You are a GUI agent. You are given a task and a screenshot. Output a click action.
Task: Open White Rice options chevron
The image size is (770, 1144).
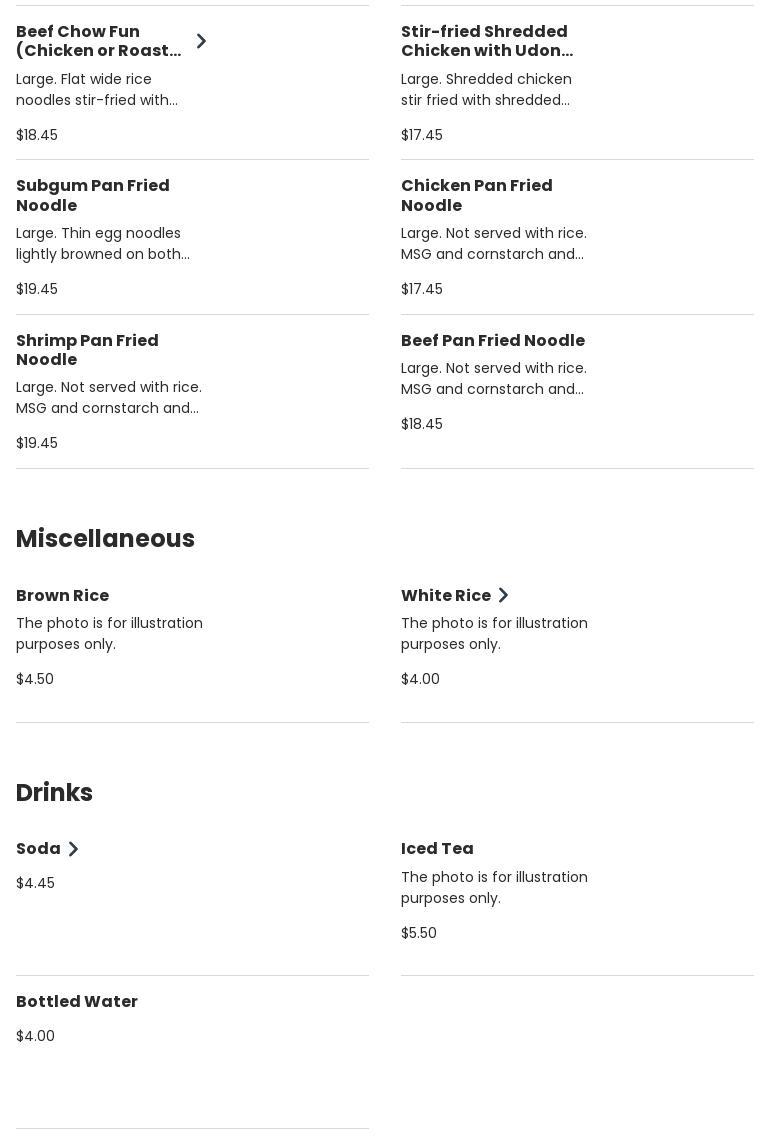[x=503, y=596]
